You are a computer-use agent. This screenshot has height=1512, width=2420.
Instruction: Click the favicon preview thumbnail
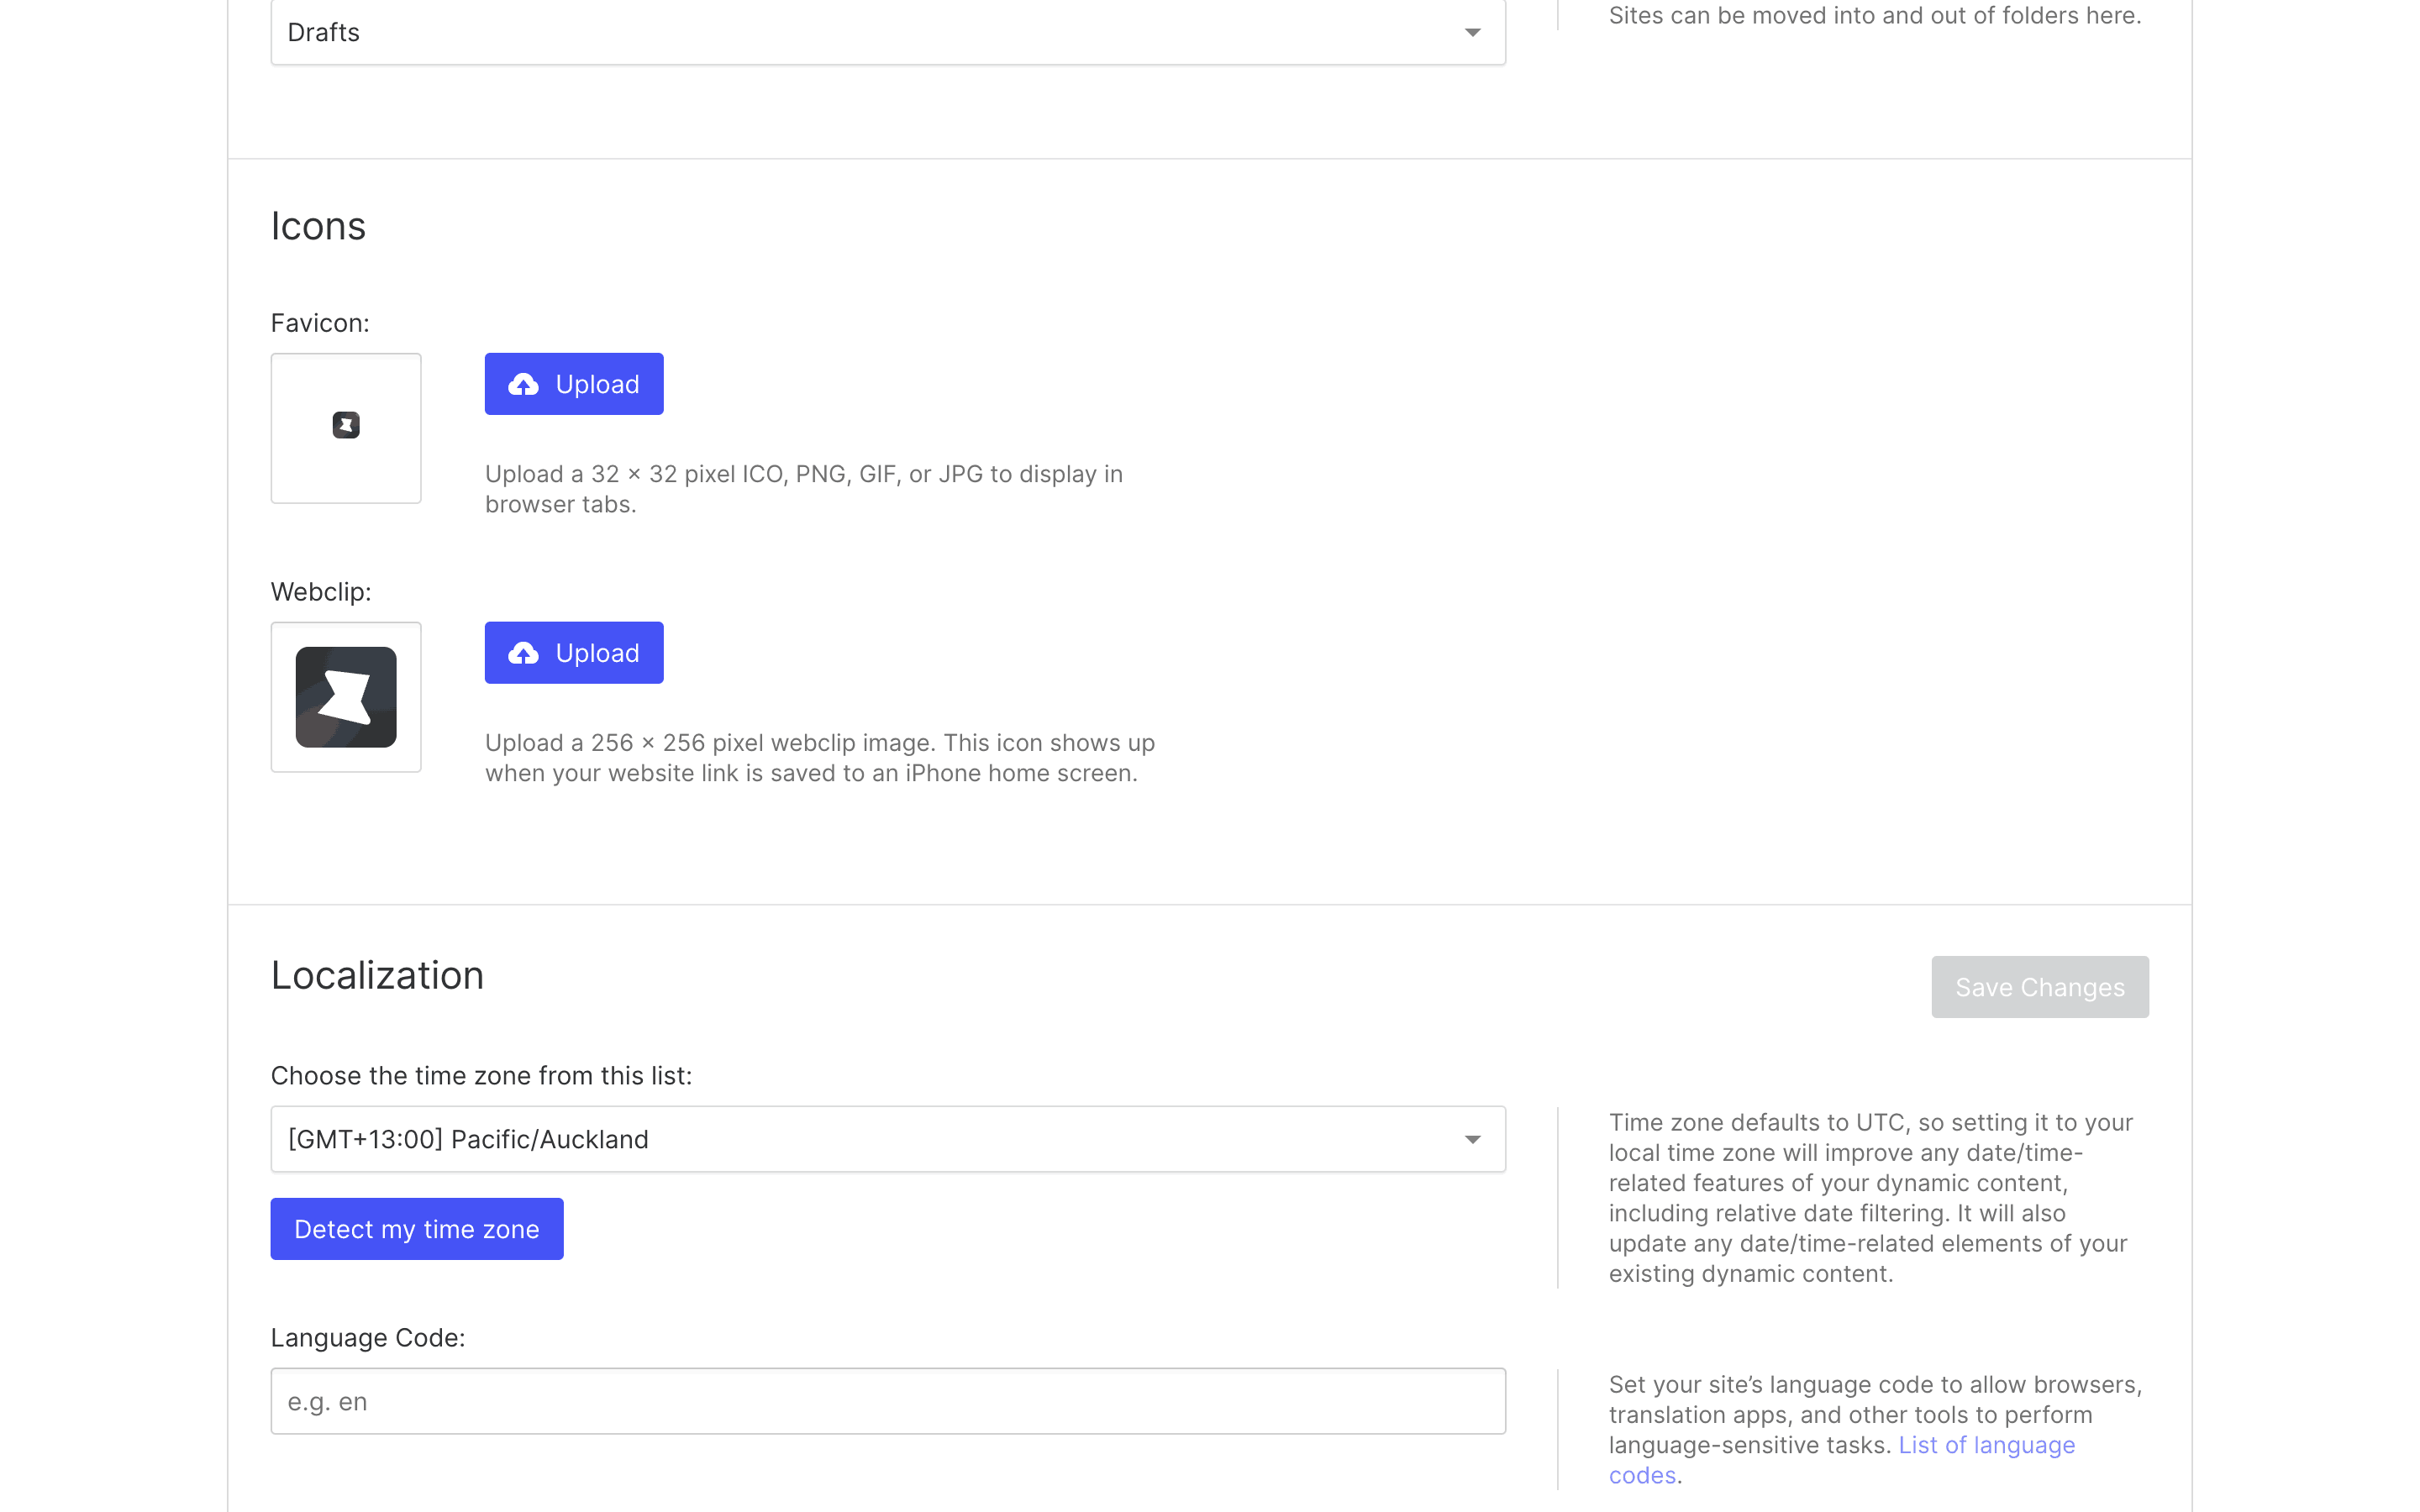coord(346,428)
